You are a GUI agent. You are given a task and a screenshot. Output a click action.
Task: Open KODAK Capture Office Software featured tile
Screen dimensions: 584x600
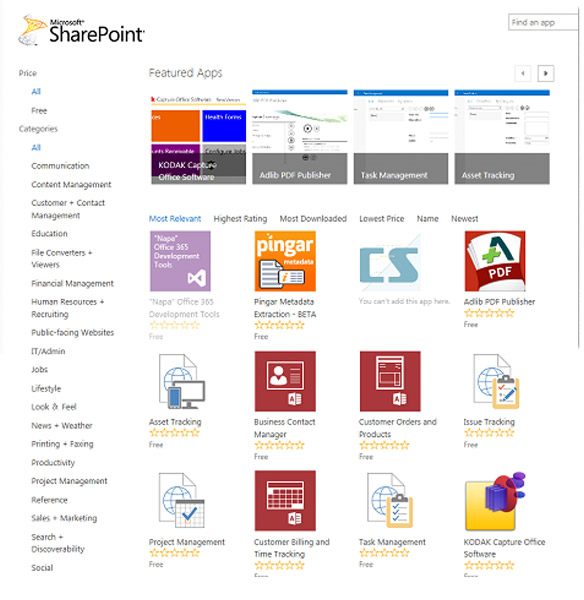(x=198, y=137)
